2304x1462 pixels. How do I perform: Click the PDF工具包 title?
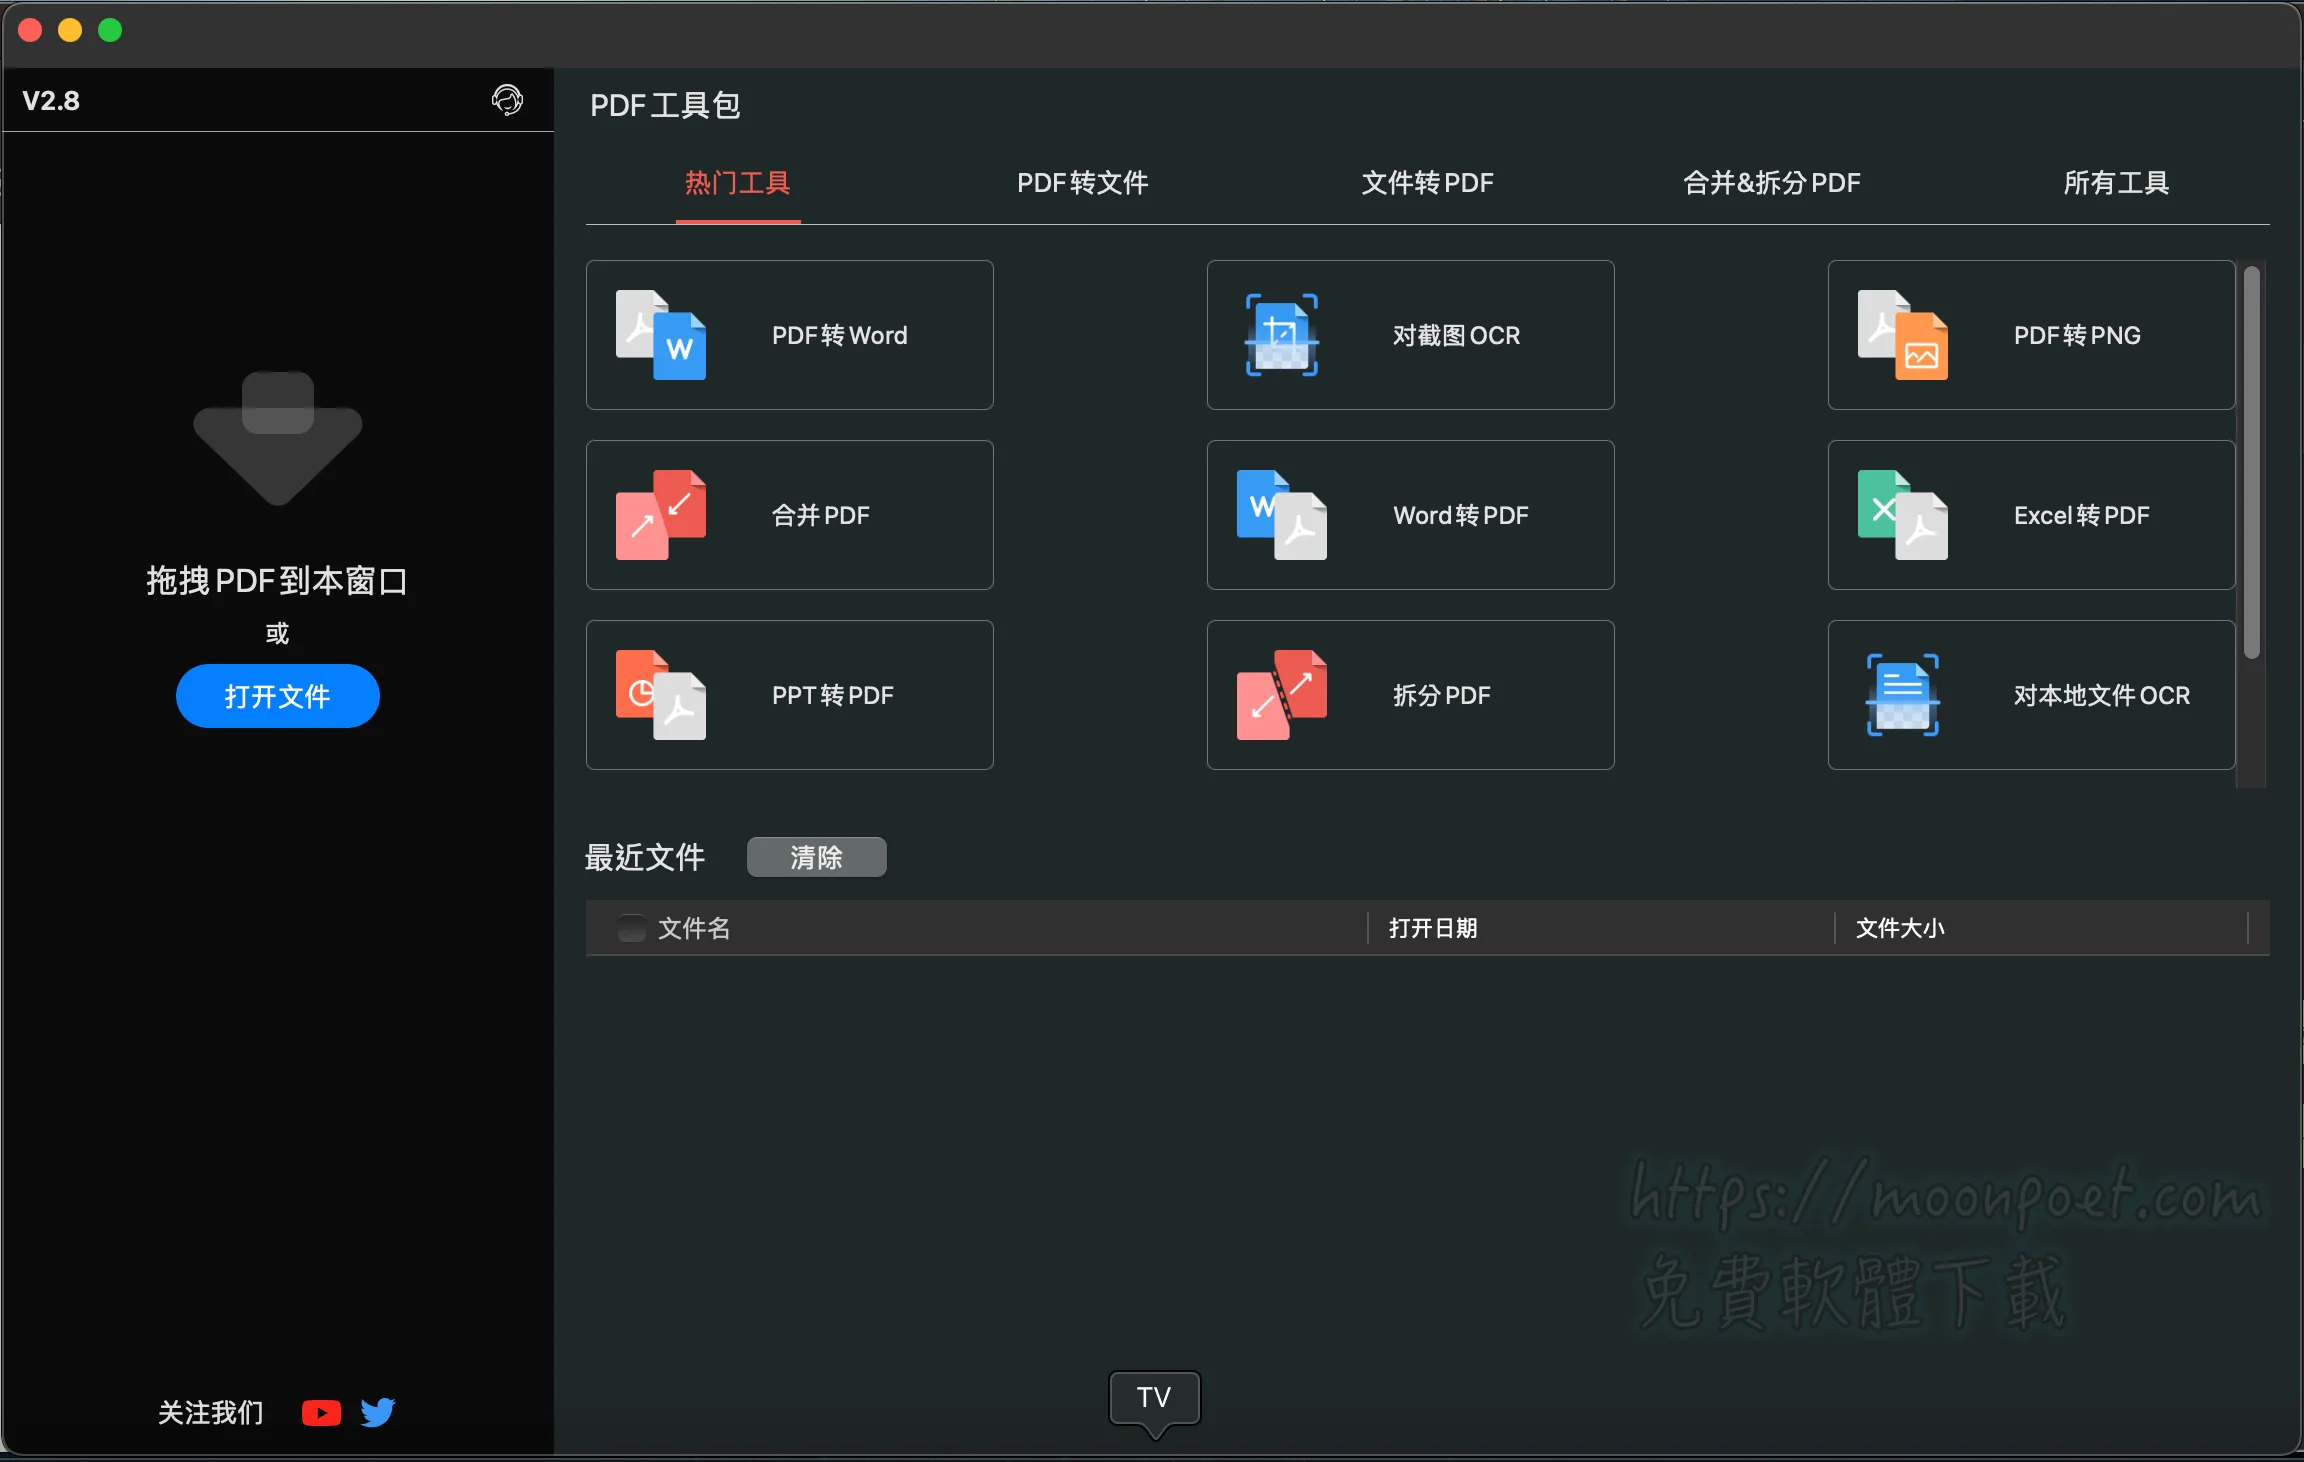(x=665, y=105)
